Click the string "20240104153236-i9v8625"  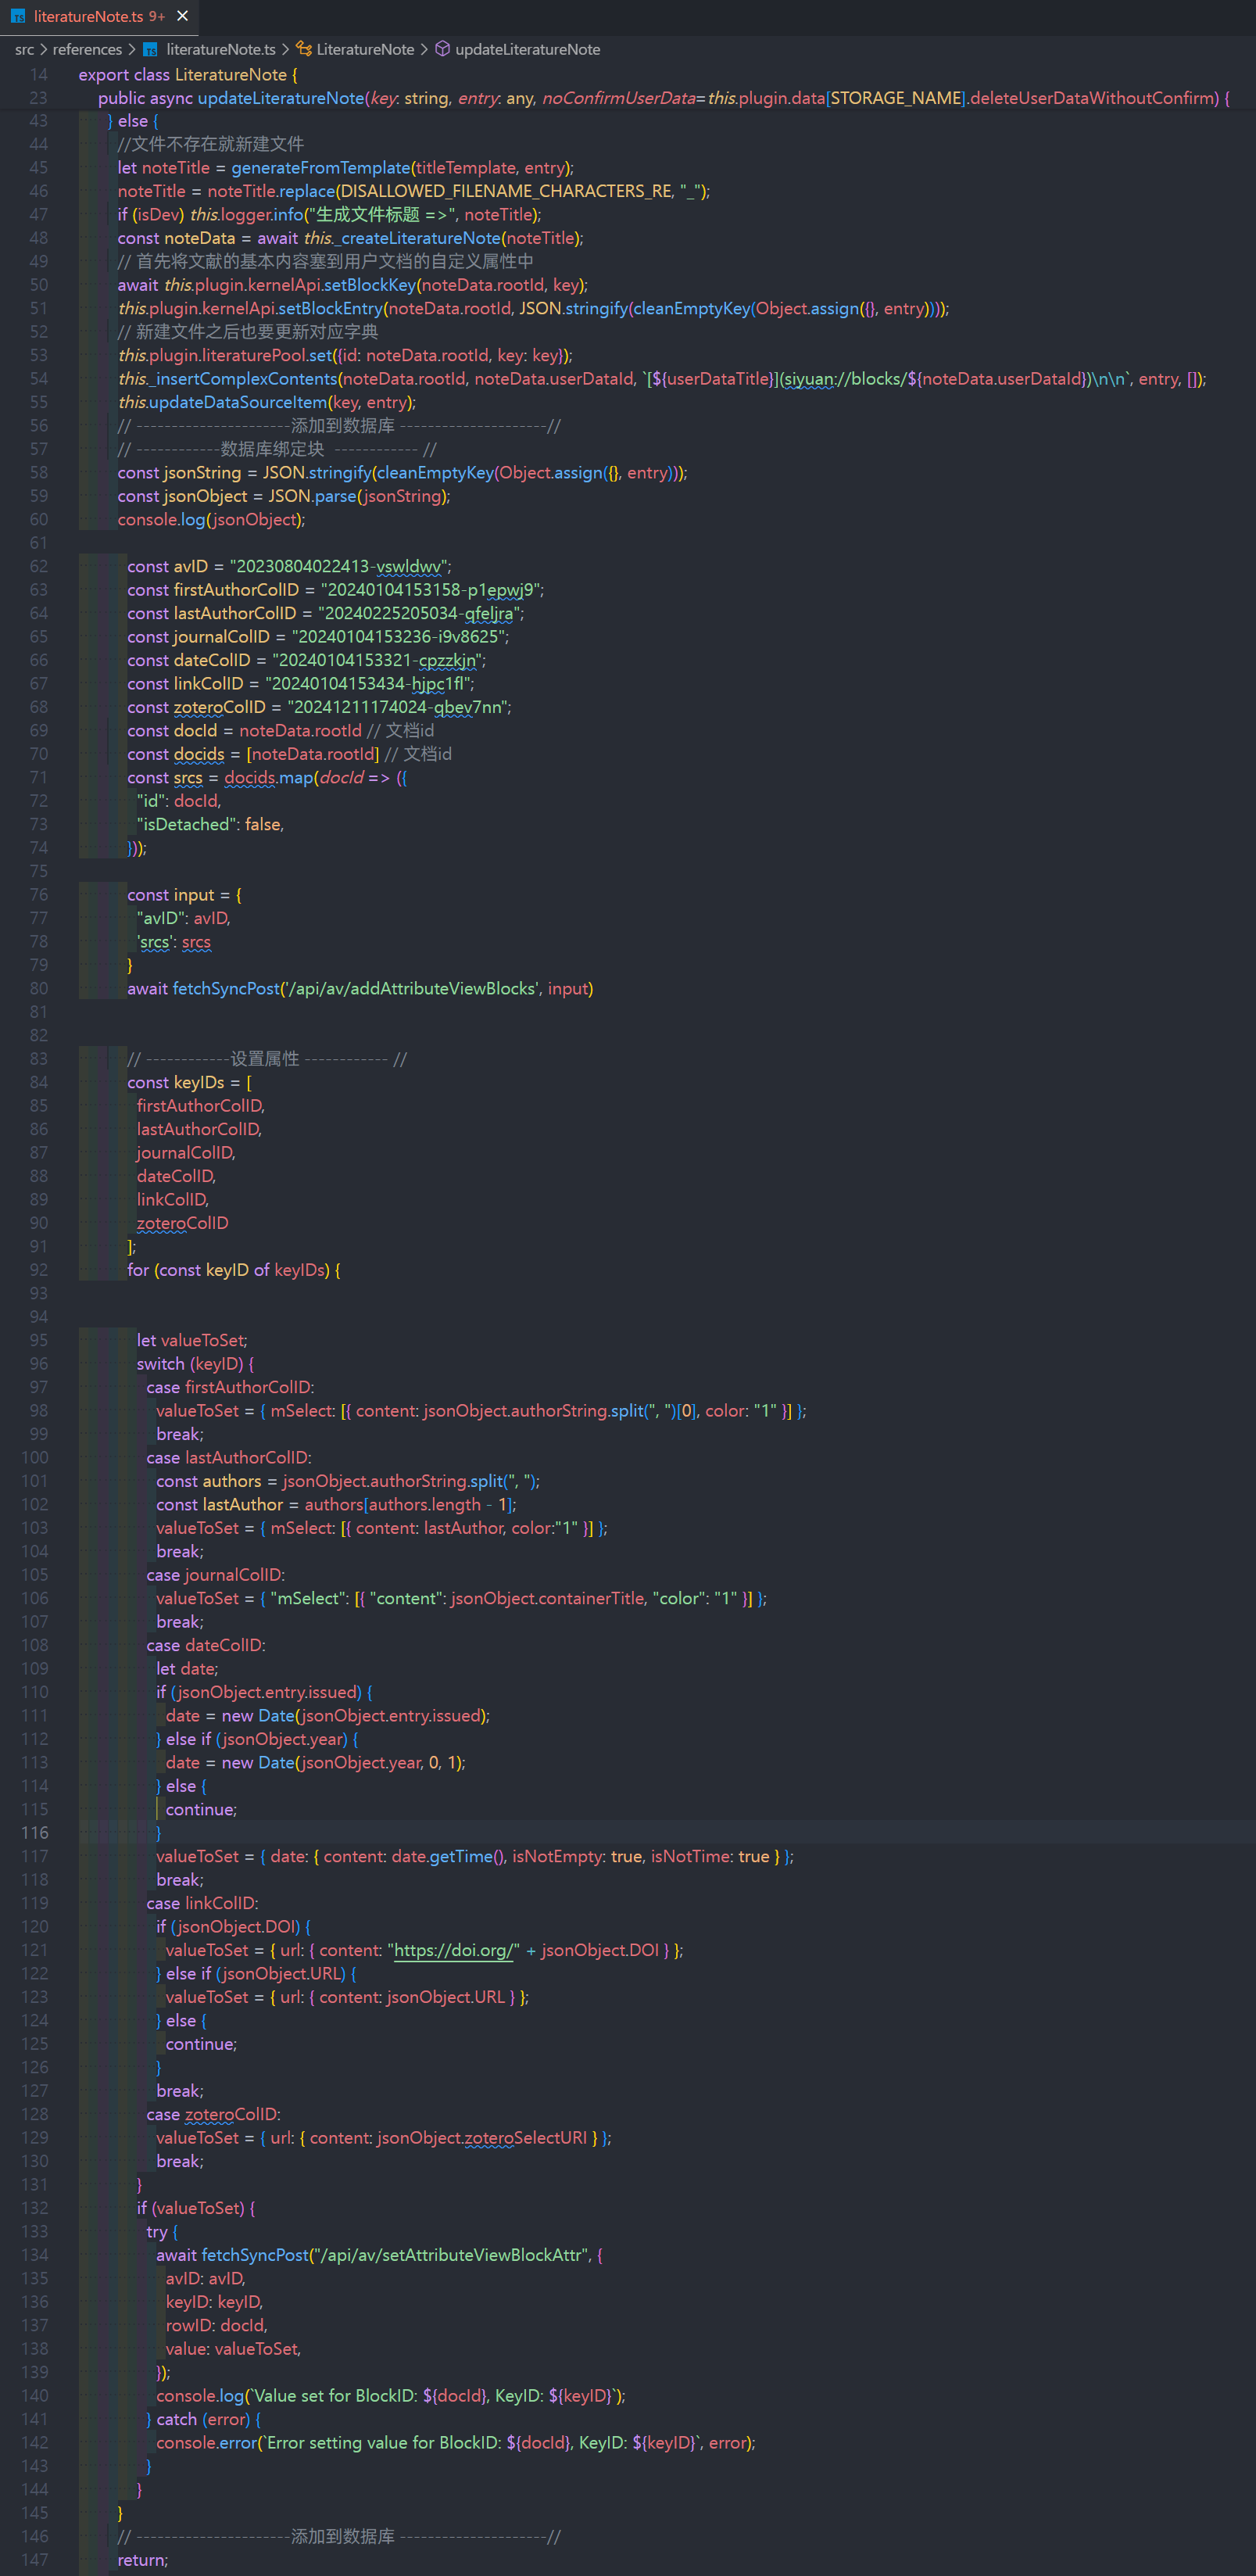pyautogui.click(x=398, y=637)
